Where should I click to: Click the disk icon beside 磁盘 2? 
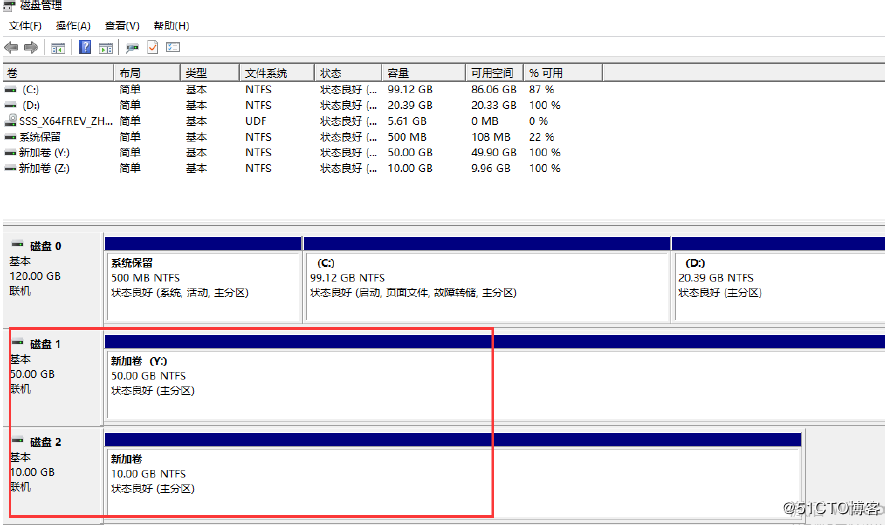(x=18, y=440)
